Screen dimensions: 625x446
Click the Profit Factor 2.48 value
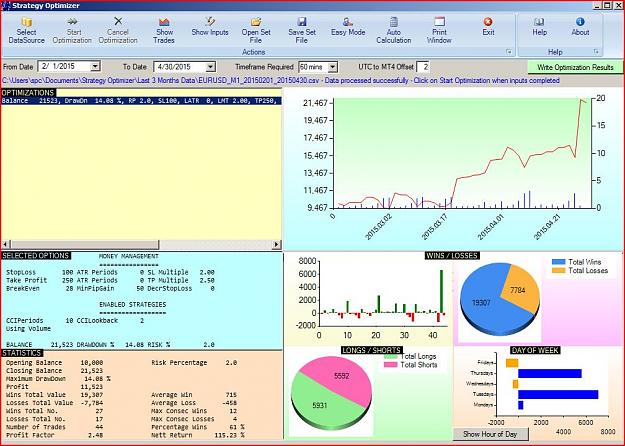[x=96, y=435]
